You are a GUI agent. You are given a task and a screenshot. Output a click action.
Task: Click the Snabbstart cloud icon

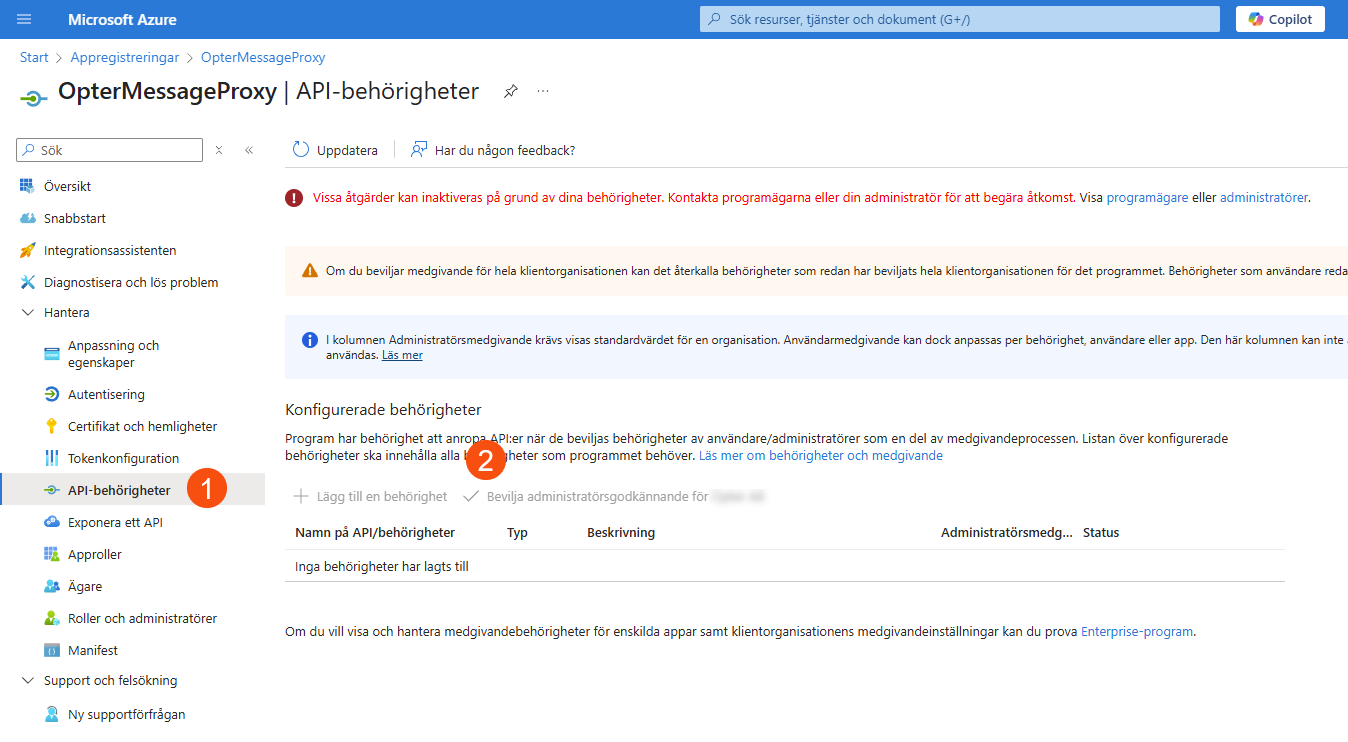point(27,218)
